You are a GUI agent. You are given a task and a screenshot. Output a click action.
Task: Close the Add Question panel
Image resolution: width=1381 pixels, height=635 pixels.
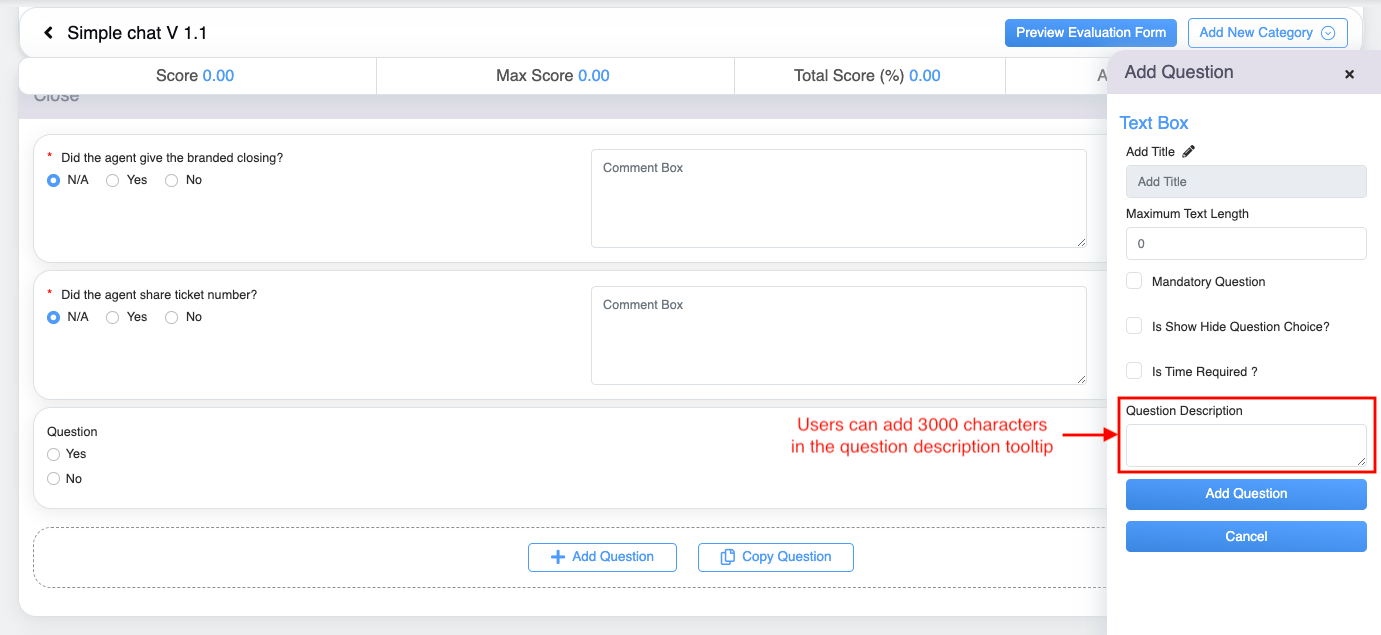[1349, 74]
